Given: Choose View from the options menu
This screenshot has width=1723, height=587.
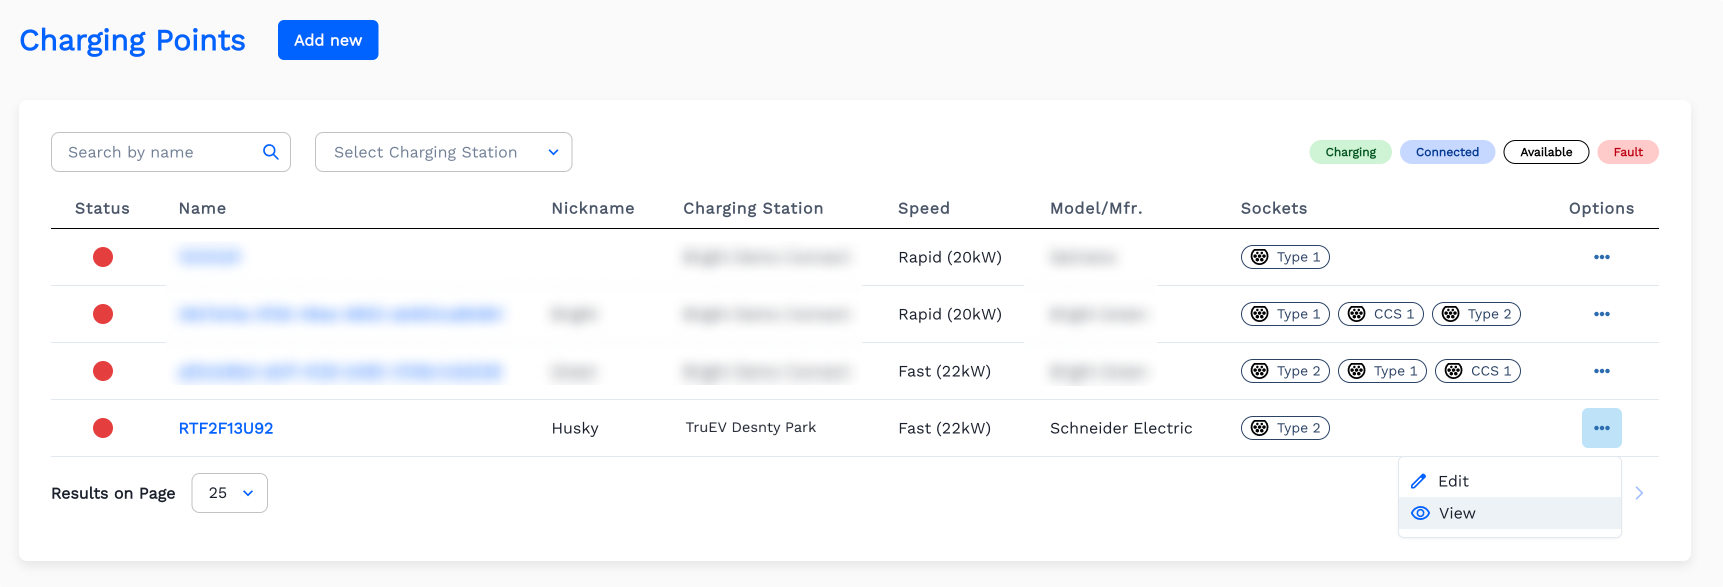Looking at the screenshot, I should coord(1457,513).
